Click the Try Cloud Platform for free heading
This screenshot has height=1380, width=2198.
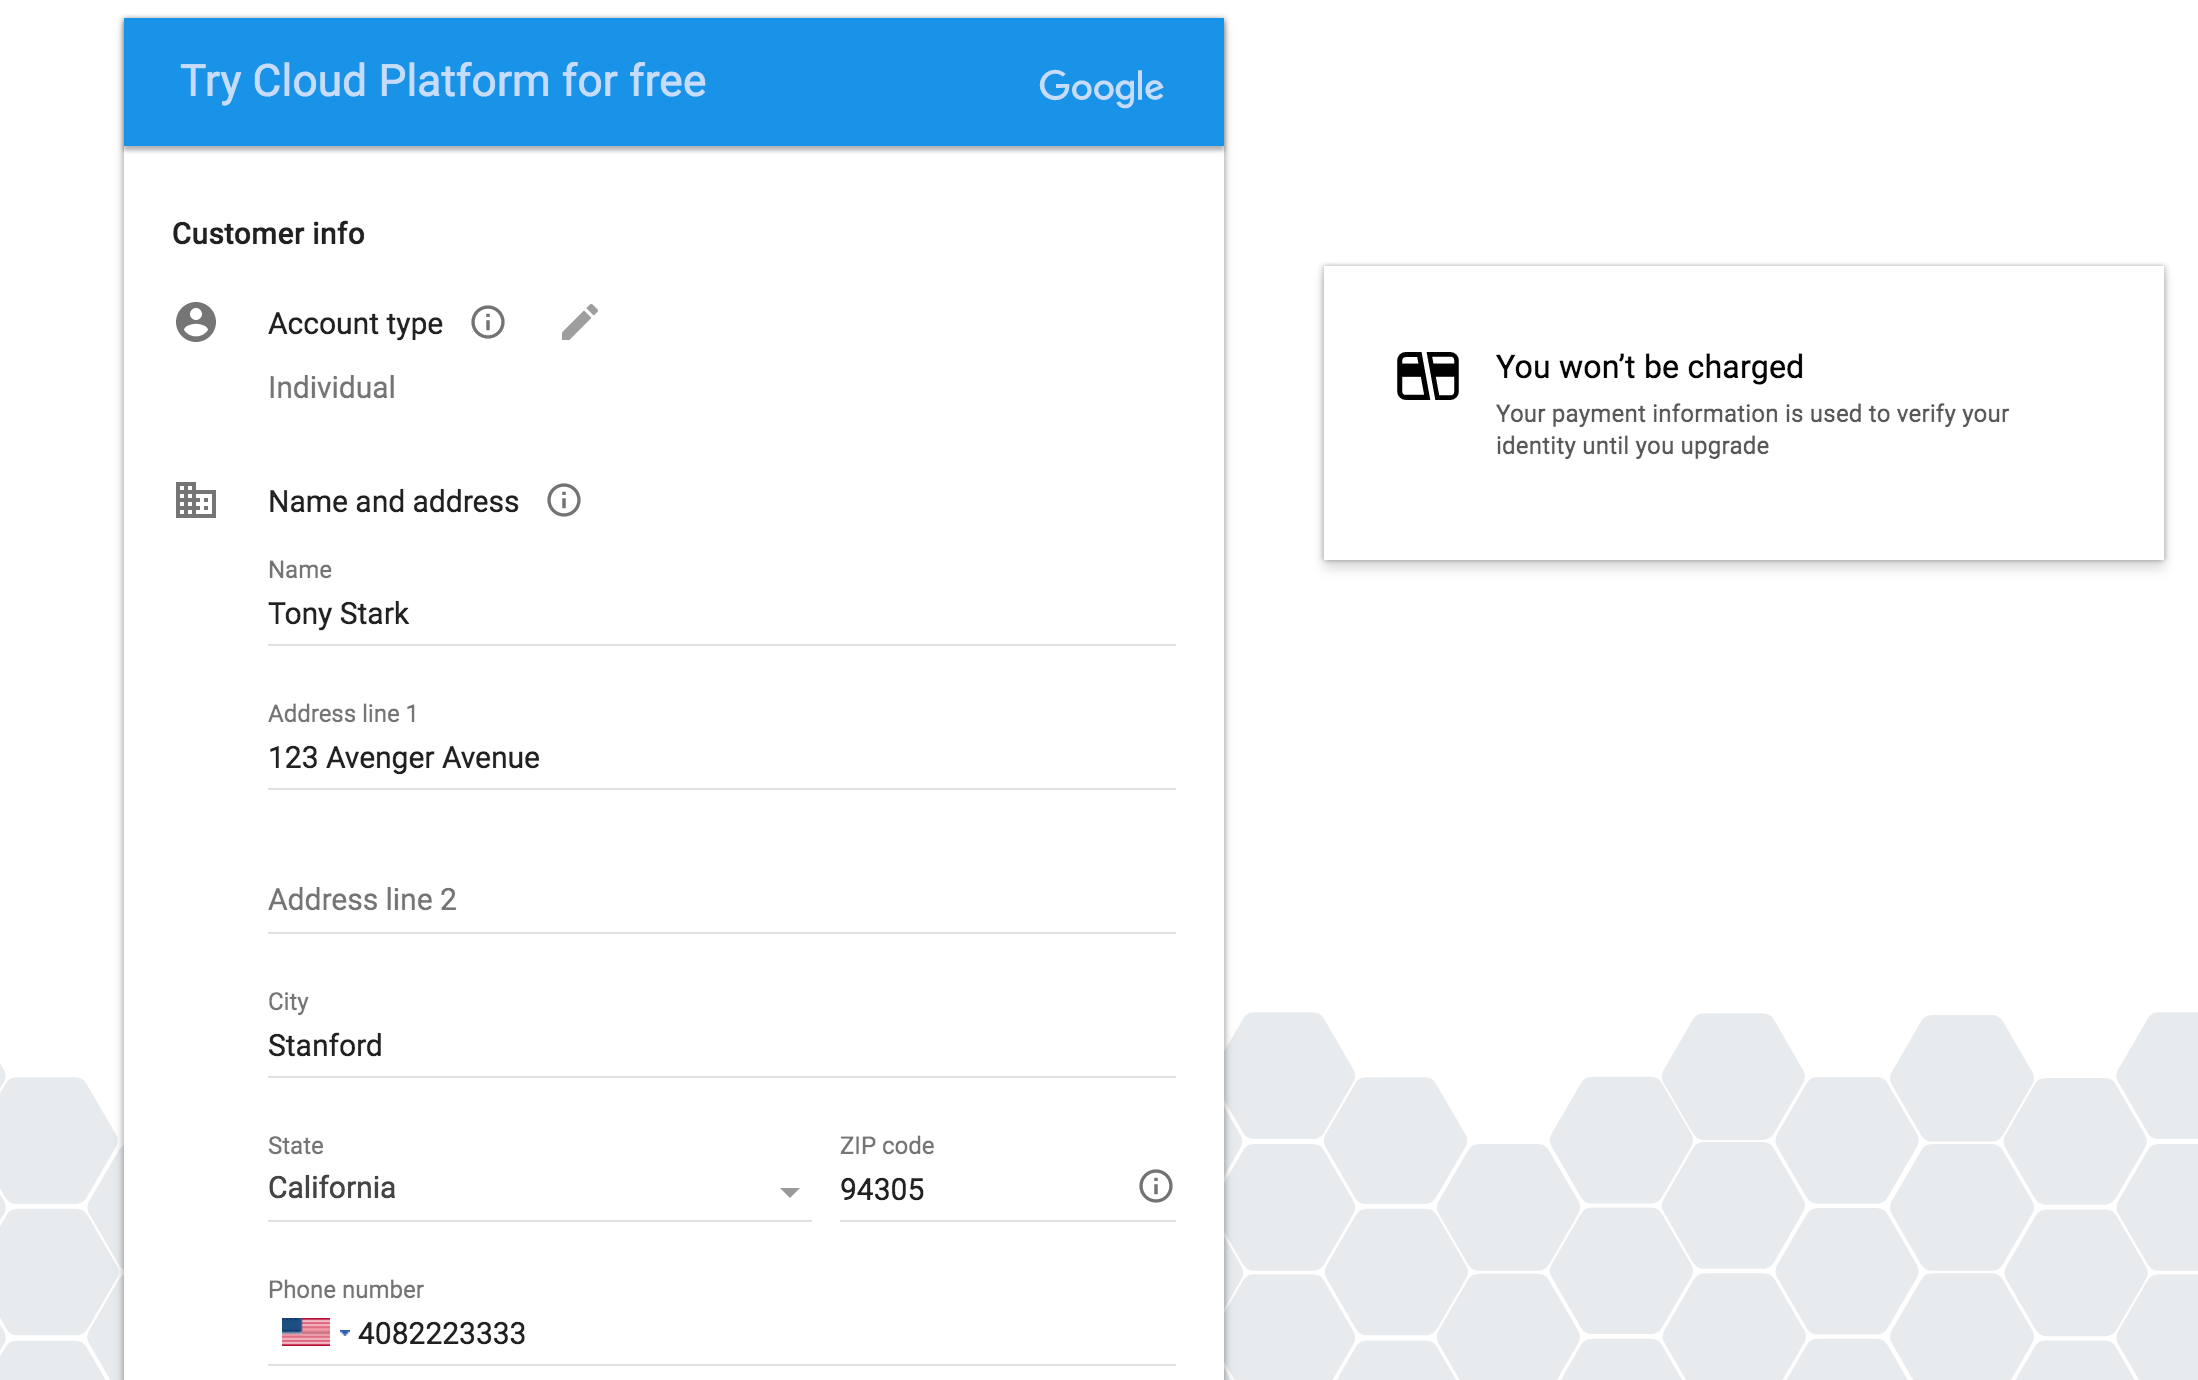[443, 82]
